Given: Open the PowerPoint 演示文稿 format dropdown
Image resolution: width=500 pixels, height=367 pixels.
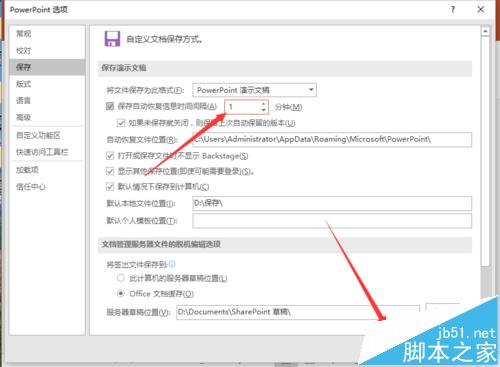Looking at the screenshot, I should 254,90.
